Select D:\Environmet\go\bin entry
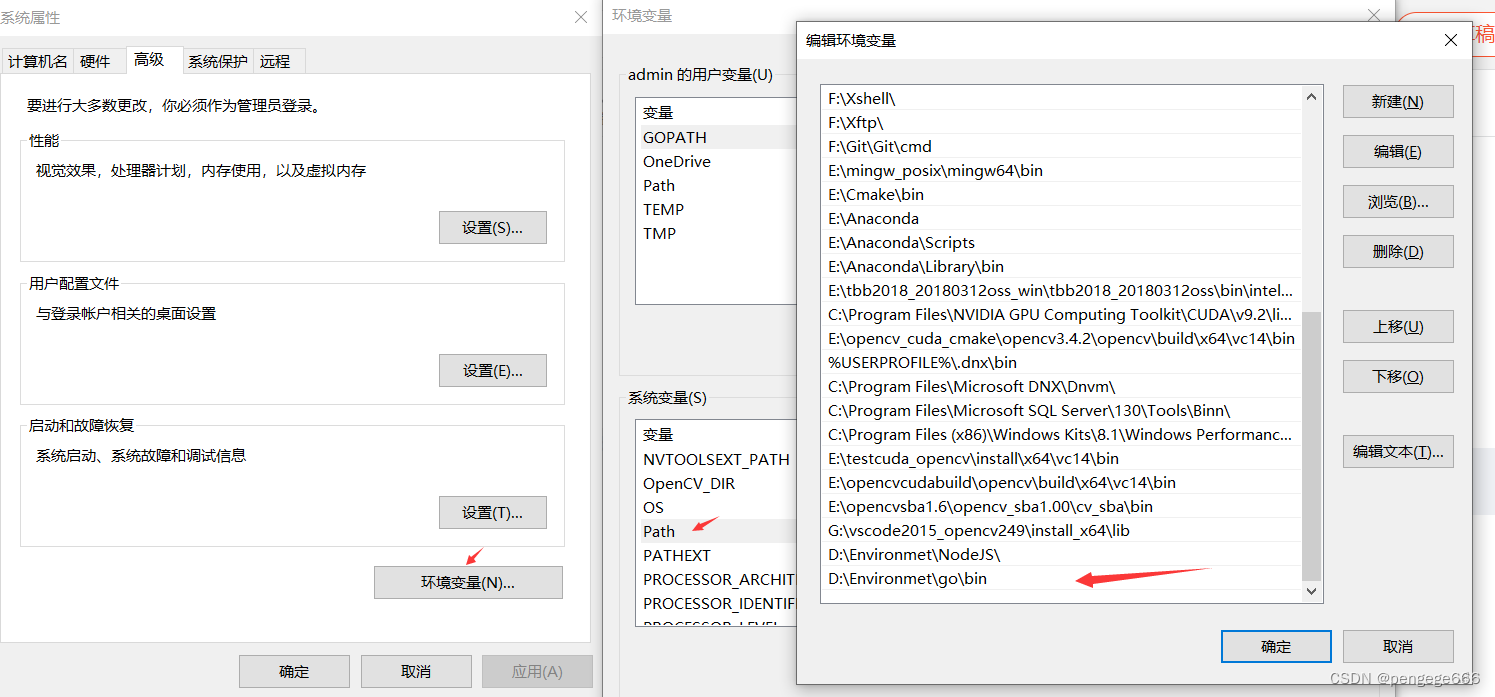This screenshot has height=697, width=1495. [1062, 578]
